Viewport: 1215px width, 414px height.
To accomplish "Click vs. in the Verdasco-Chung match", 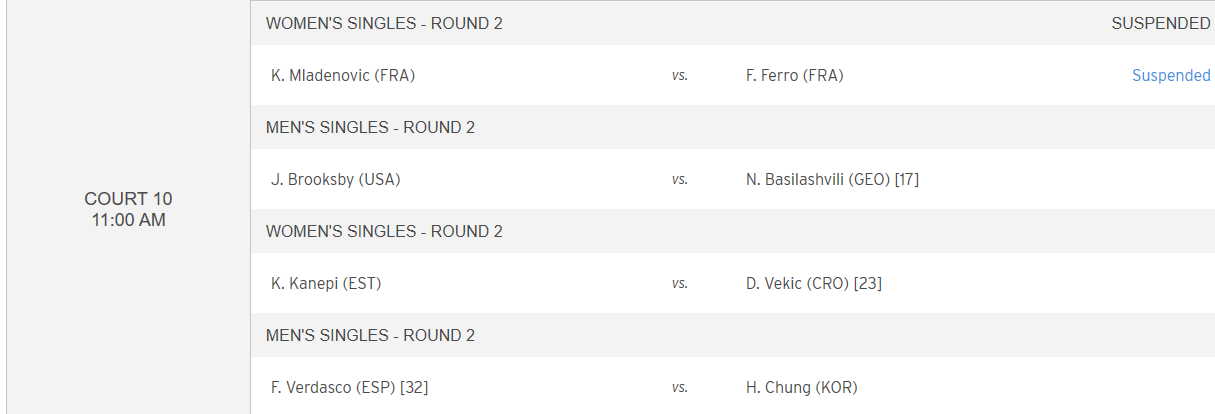I will click(x=679, y=387).
